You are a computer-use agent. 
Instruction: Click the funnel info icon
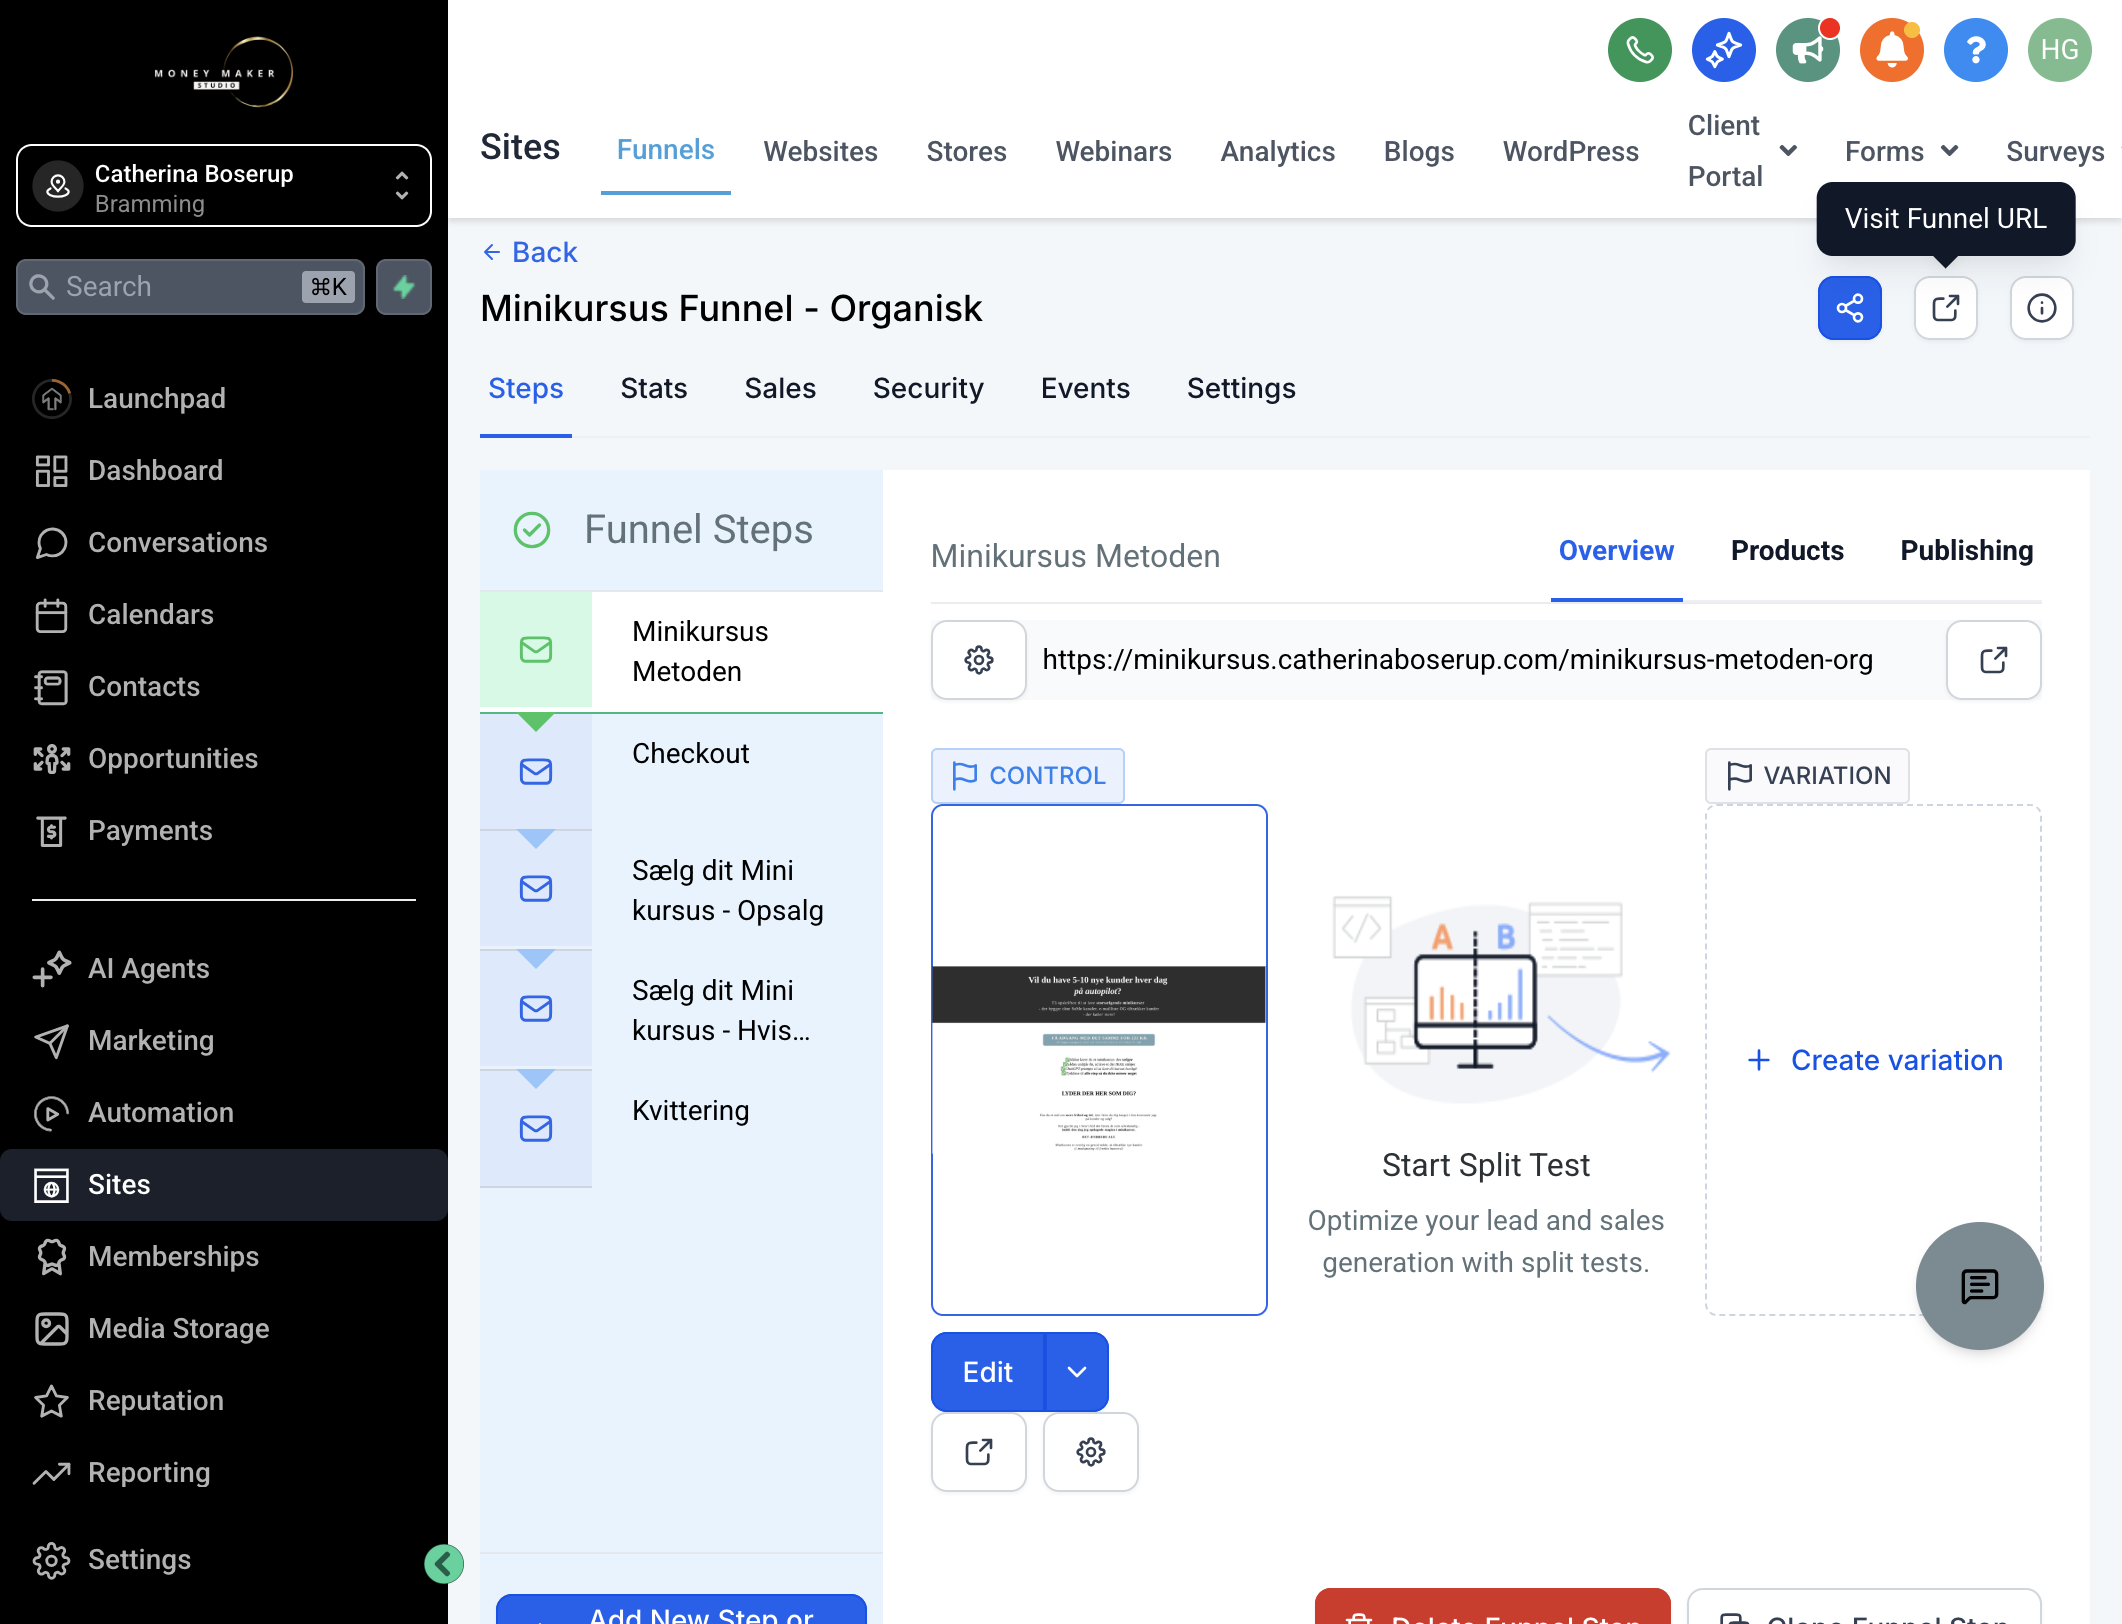point(2041,308)
